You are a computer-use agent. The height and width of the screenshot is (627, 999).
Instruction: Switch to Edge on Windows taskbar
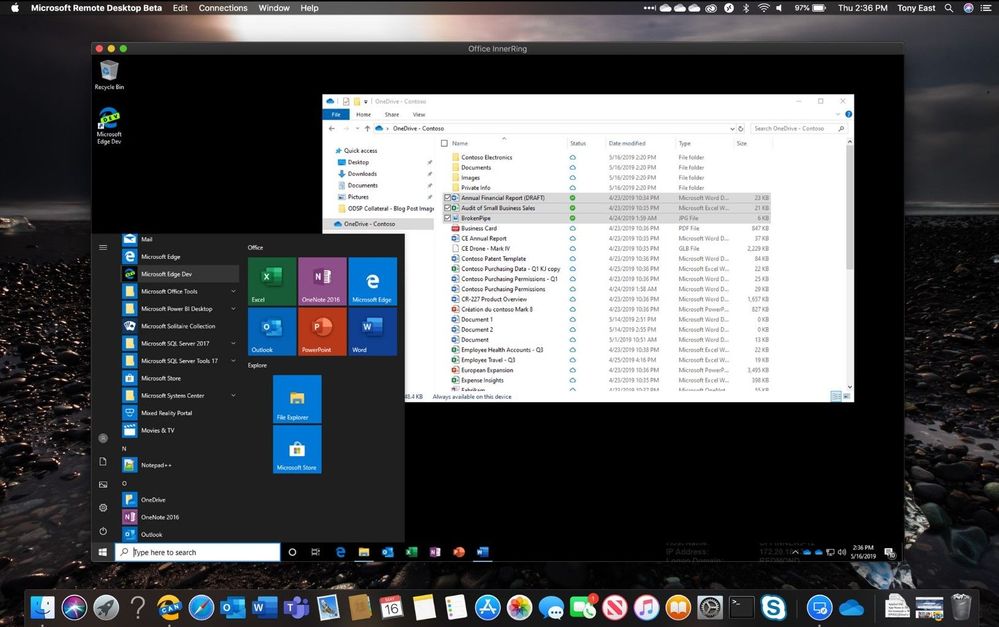pos(340,552)
